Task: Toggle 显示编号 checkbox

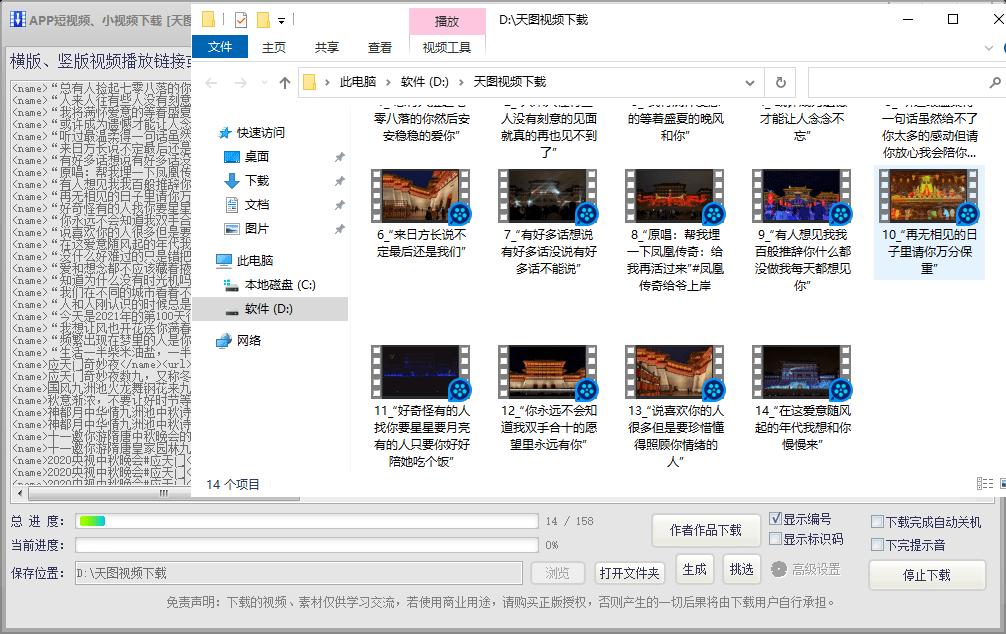Action: click(x=776, y=518)
